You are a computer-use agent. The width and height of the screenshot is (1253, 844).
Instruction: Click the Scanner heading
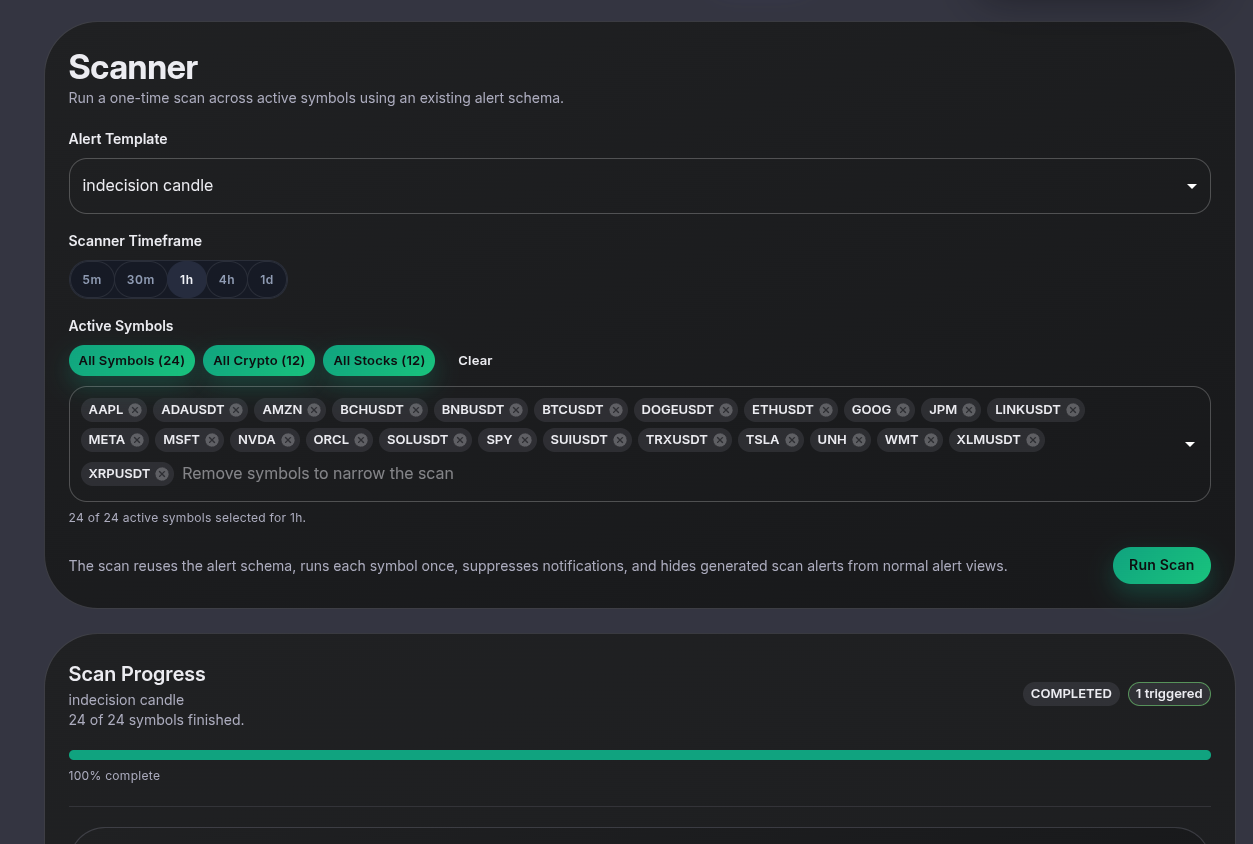(x=133, y=67)
